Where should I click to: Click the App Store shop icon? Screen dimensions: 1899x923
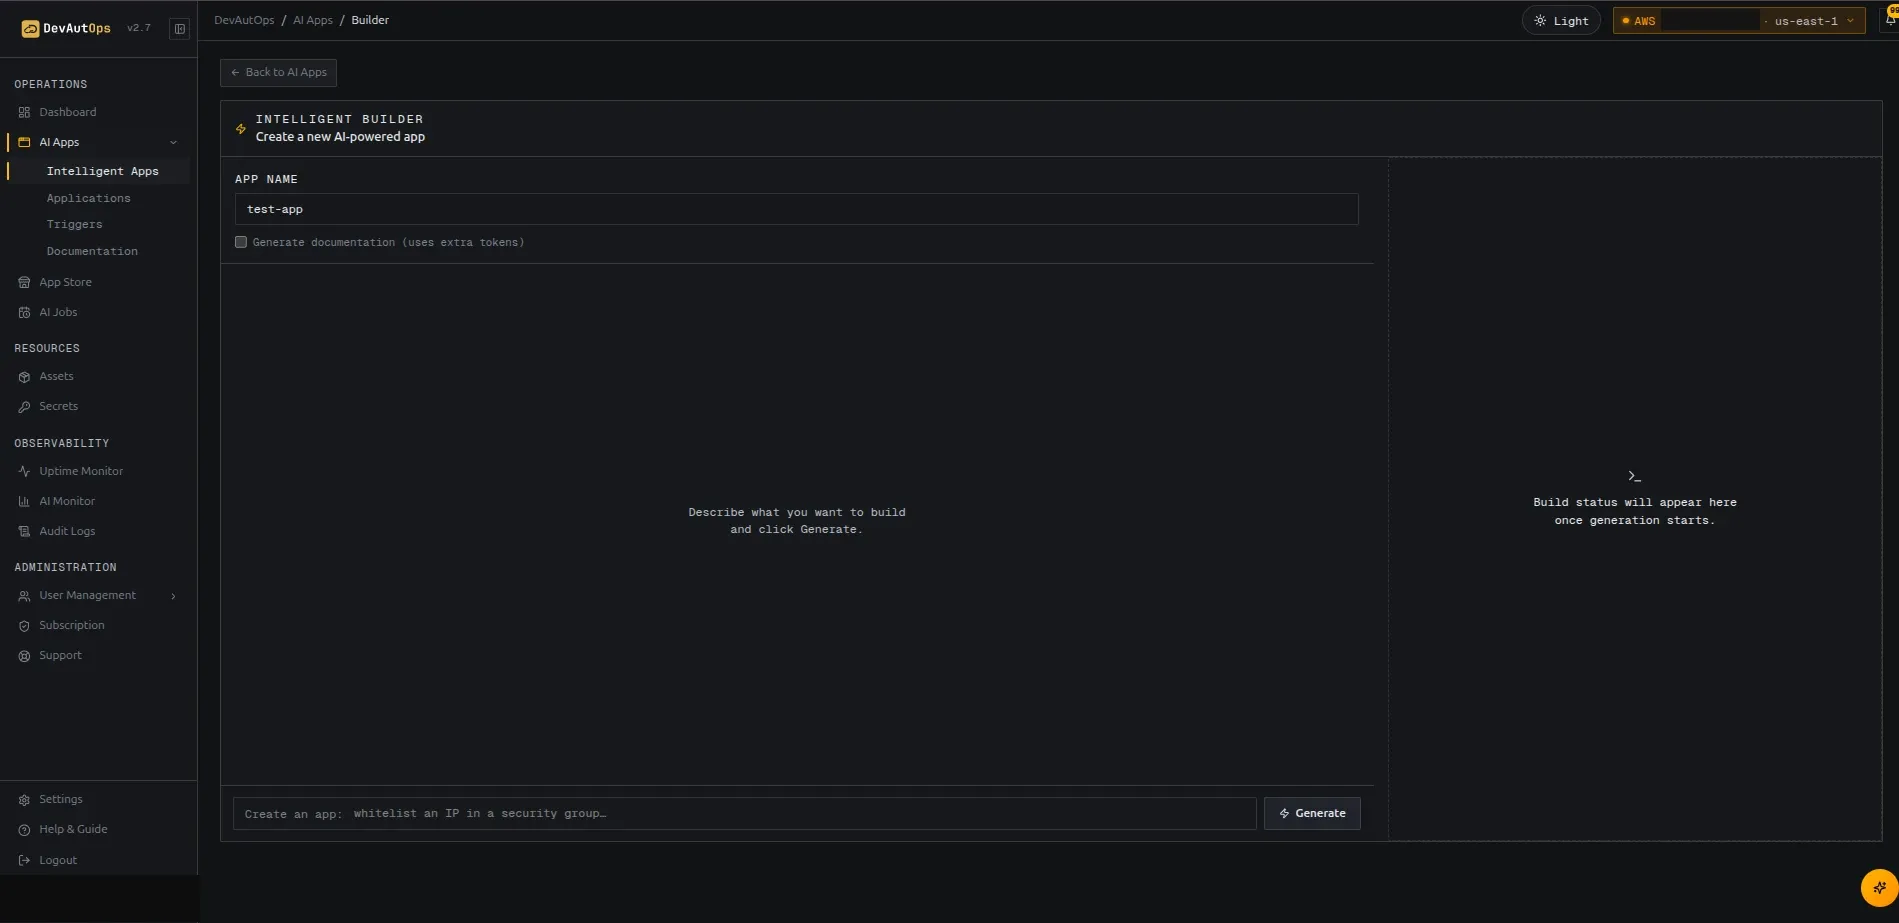(24, 283)
